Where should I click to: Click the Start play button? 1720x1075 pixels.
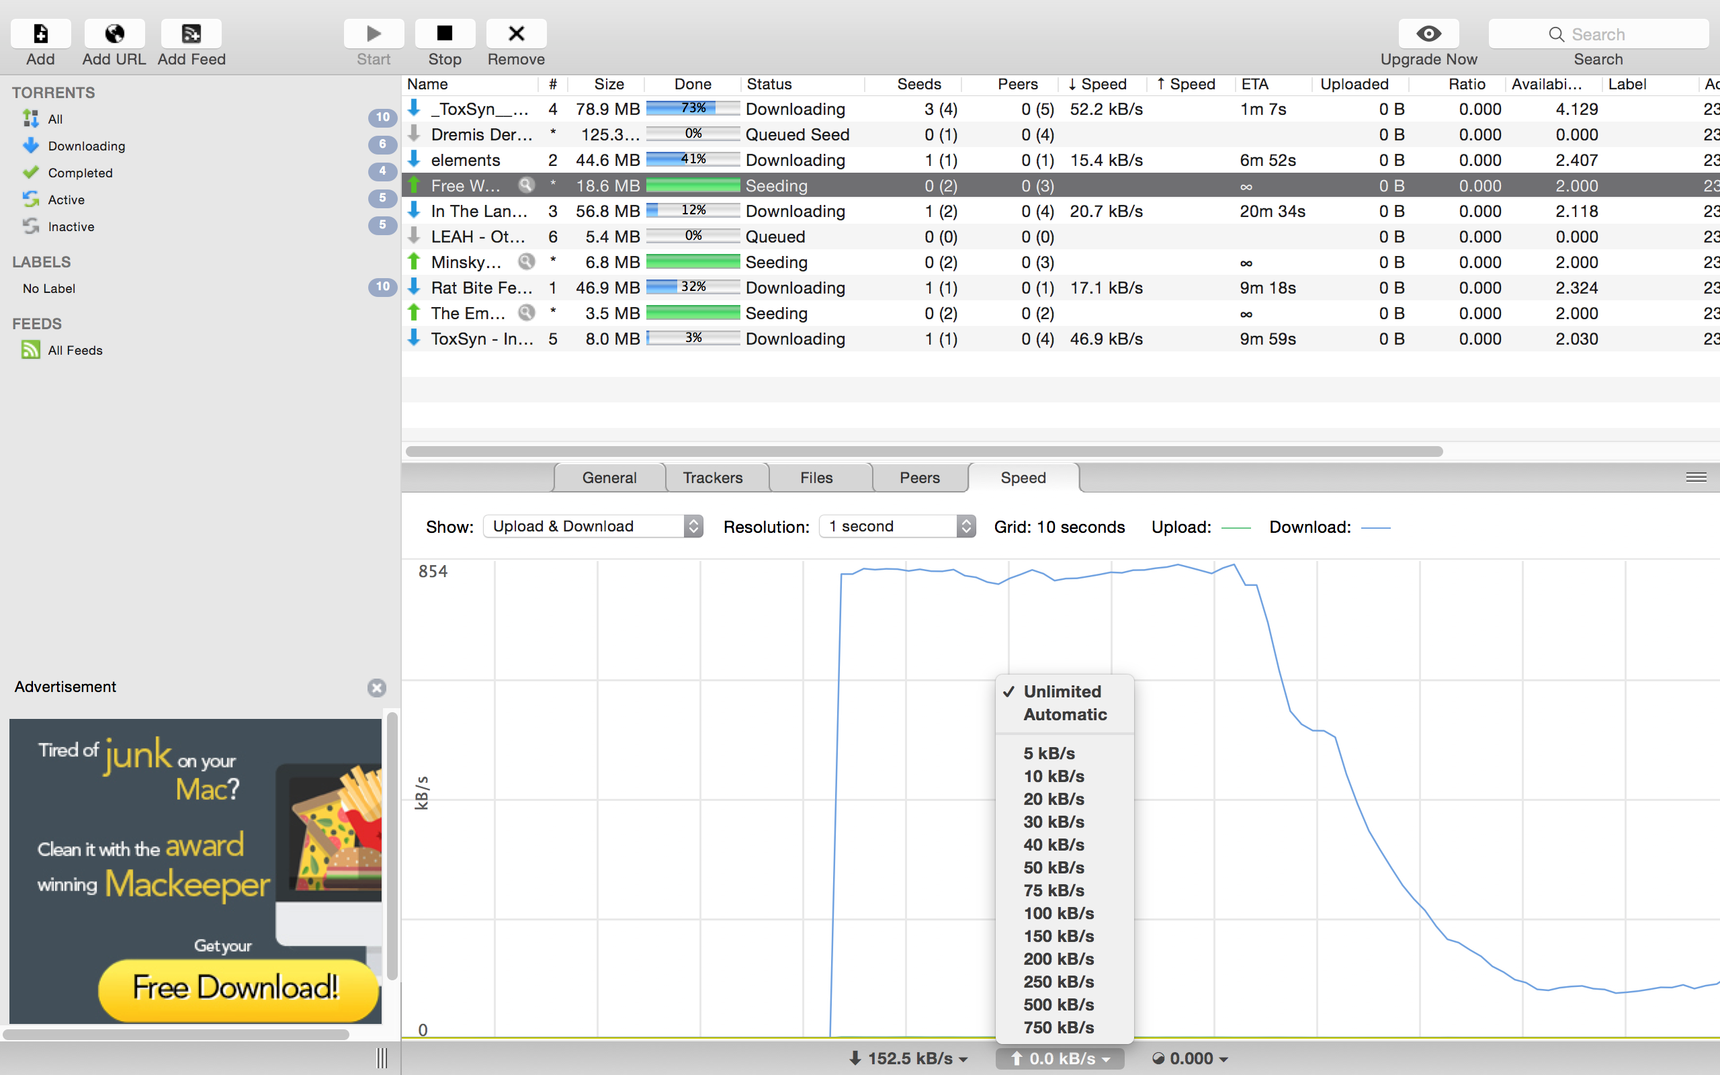[x=373, y=33]
